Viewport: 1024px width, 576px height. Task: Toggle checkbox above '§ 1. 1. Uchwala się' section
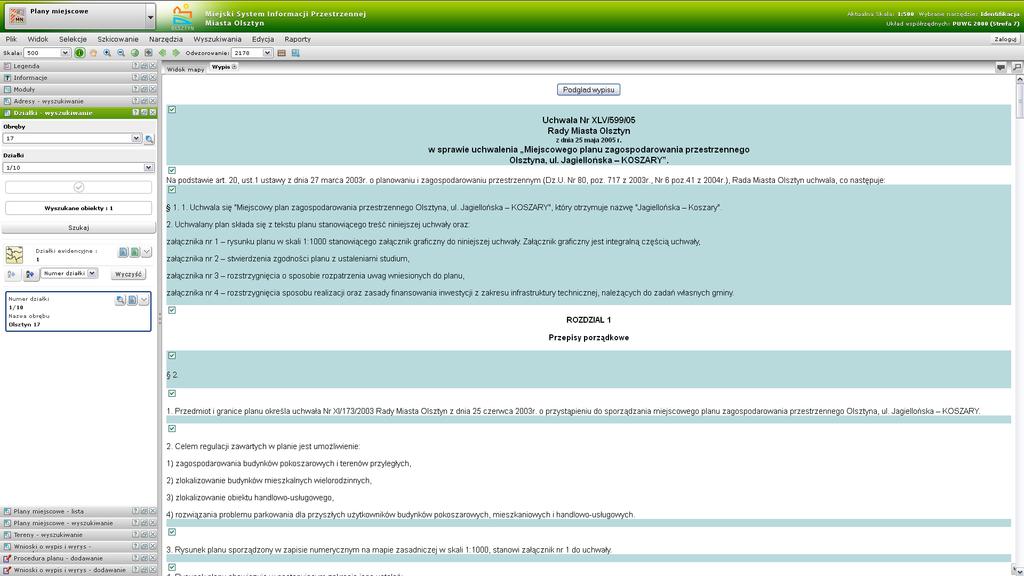[172, 190]
